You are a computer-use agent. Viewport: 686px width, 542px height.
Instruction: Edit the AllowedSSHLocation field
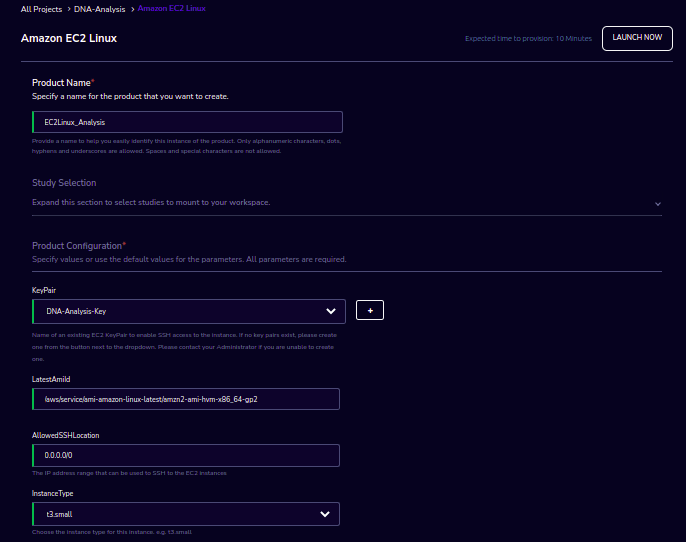click(186, 455)
